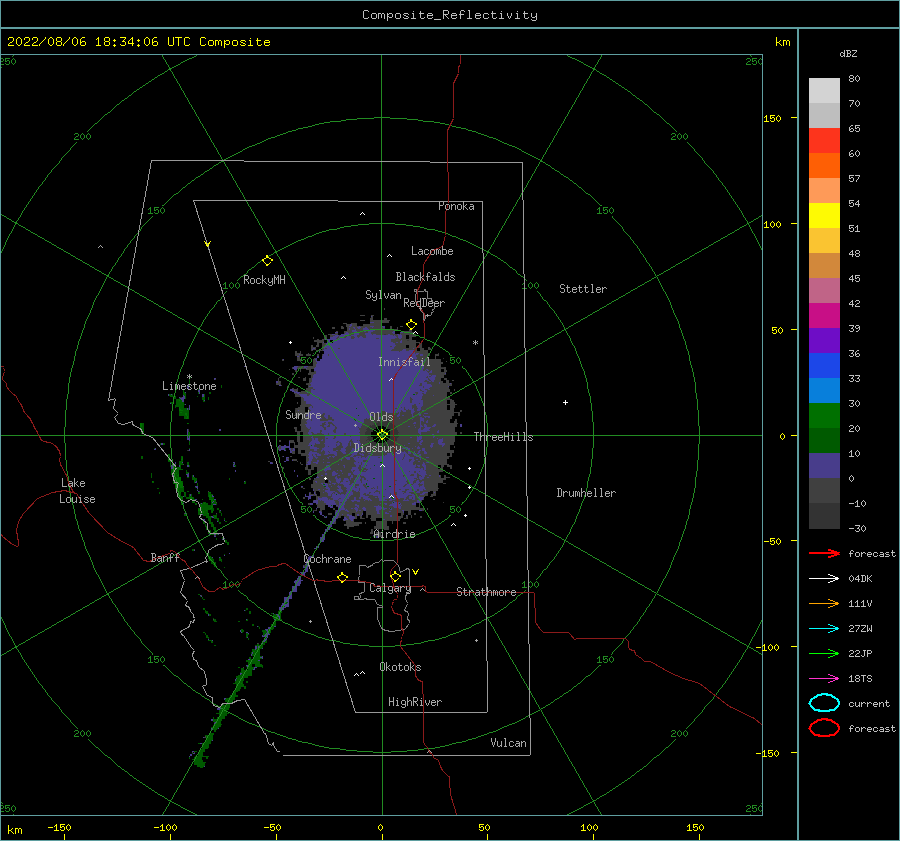The image size is (900, 841).
Task: Select the Airdrie label
Action: point(394,534)
